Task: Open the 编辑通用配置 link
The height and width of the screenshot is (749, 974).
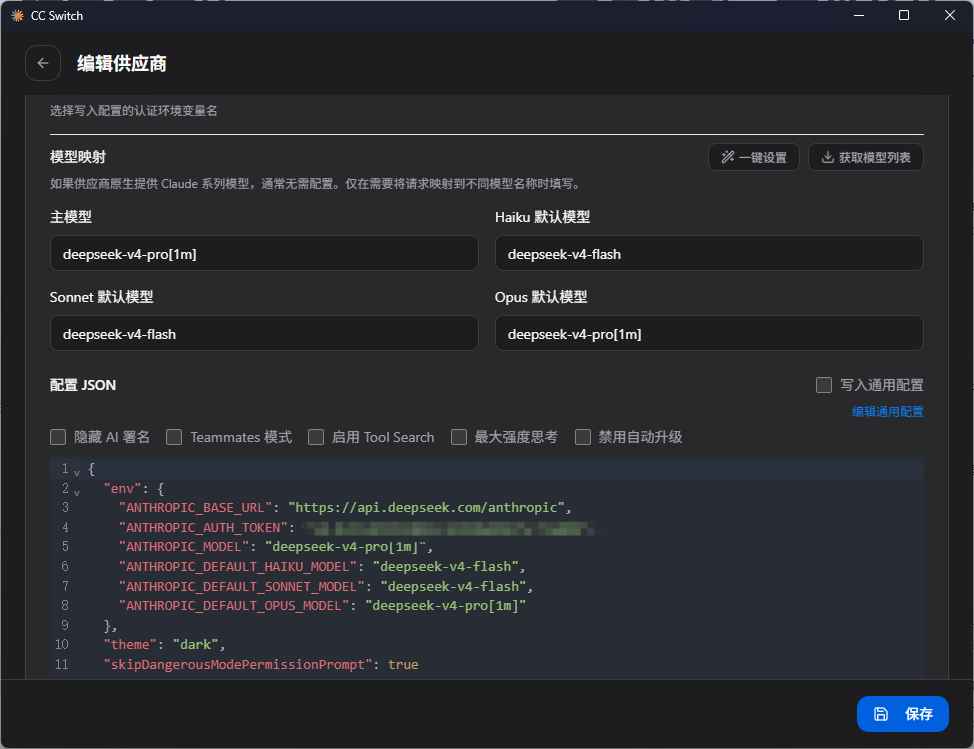Action: point(888,412)
